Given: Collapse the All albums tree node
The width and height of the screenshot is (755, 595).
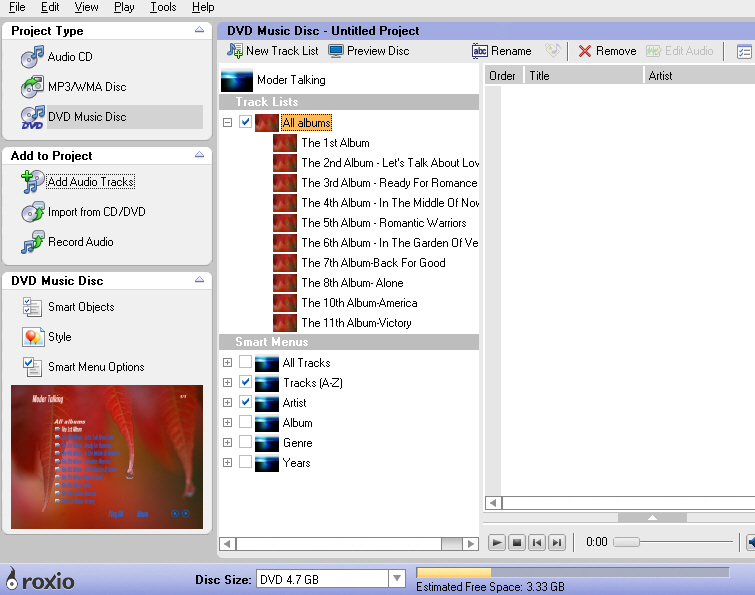Looking at the screenshot, I should [x=228, y=123].
